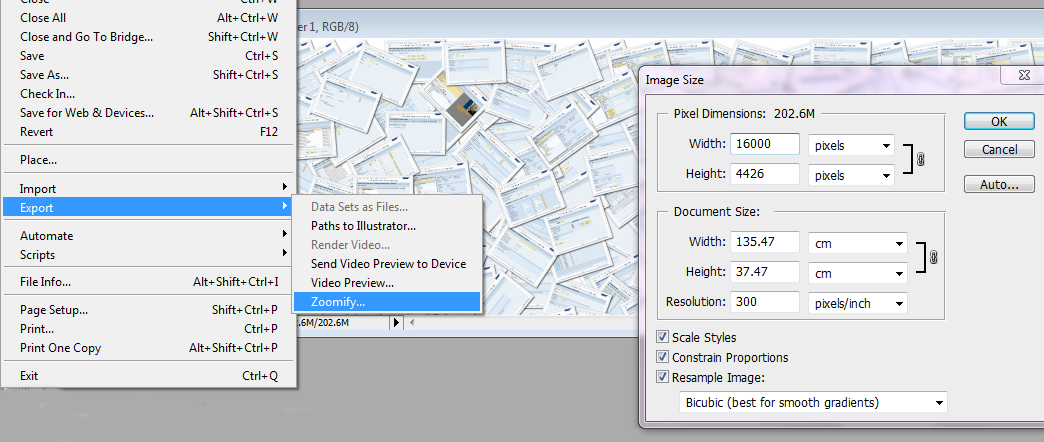Click the status bar arrow next to document size
This screenshot has height=442, width=1044.
pyautogui.click(x=397, y=323)
